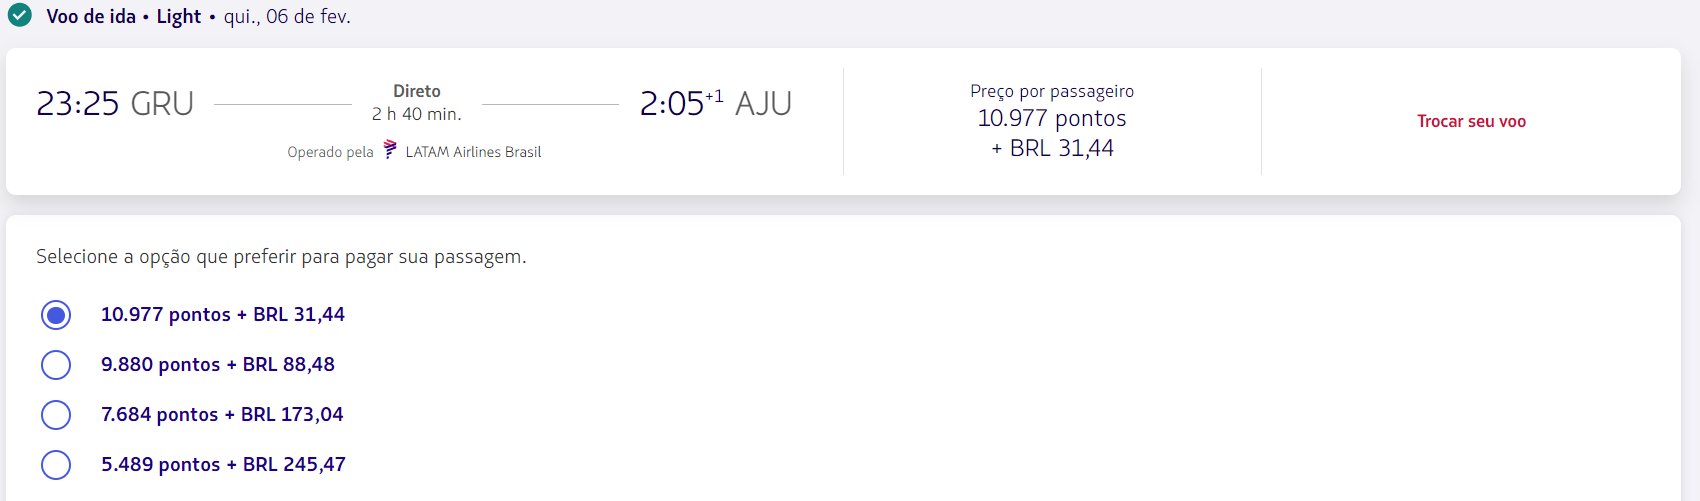Click the Voo de ida heading text
The width and height of the screenshot is (1700, 501).
pyautogui.click(x=91, y=16)
